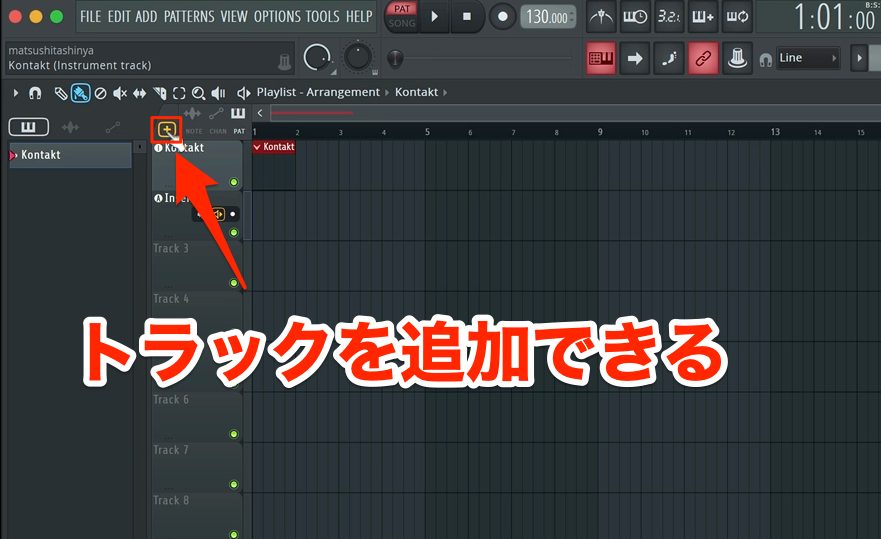The width and height of the screenshot is (881, 539).
Task: Toggle the magnet snap icon
Action: pos(35,93)
